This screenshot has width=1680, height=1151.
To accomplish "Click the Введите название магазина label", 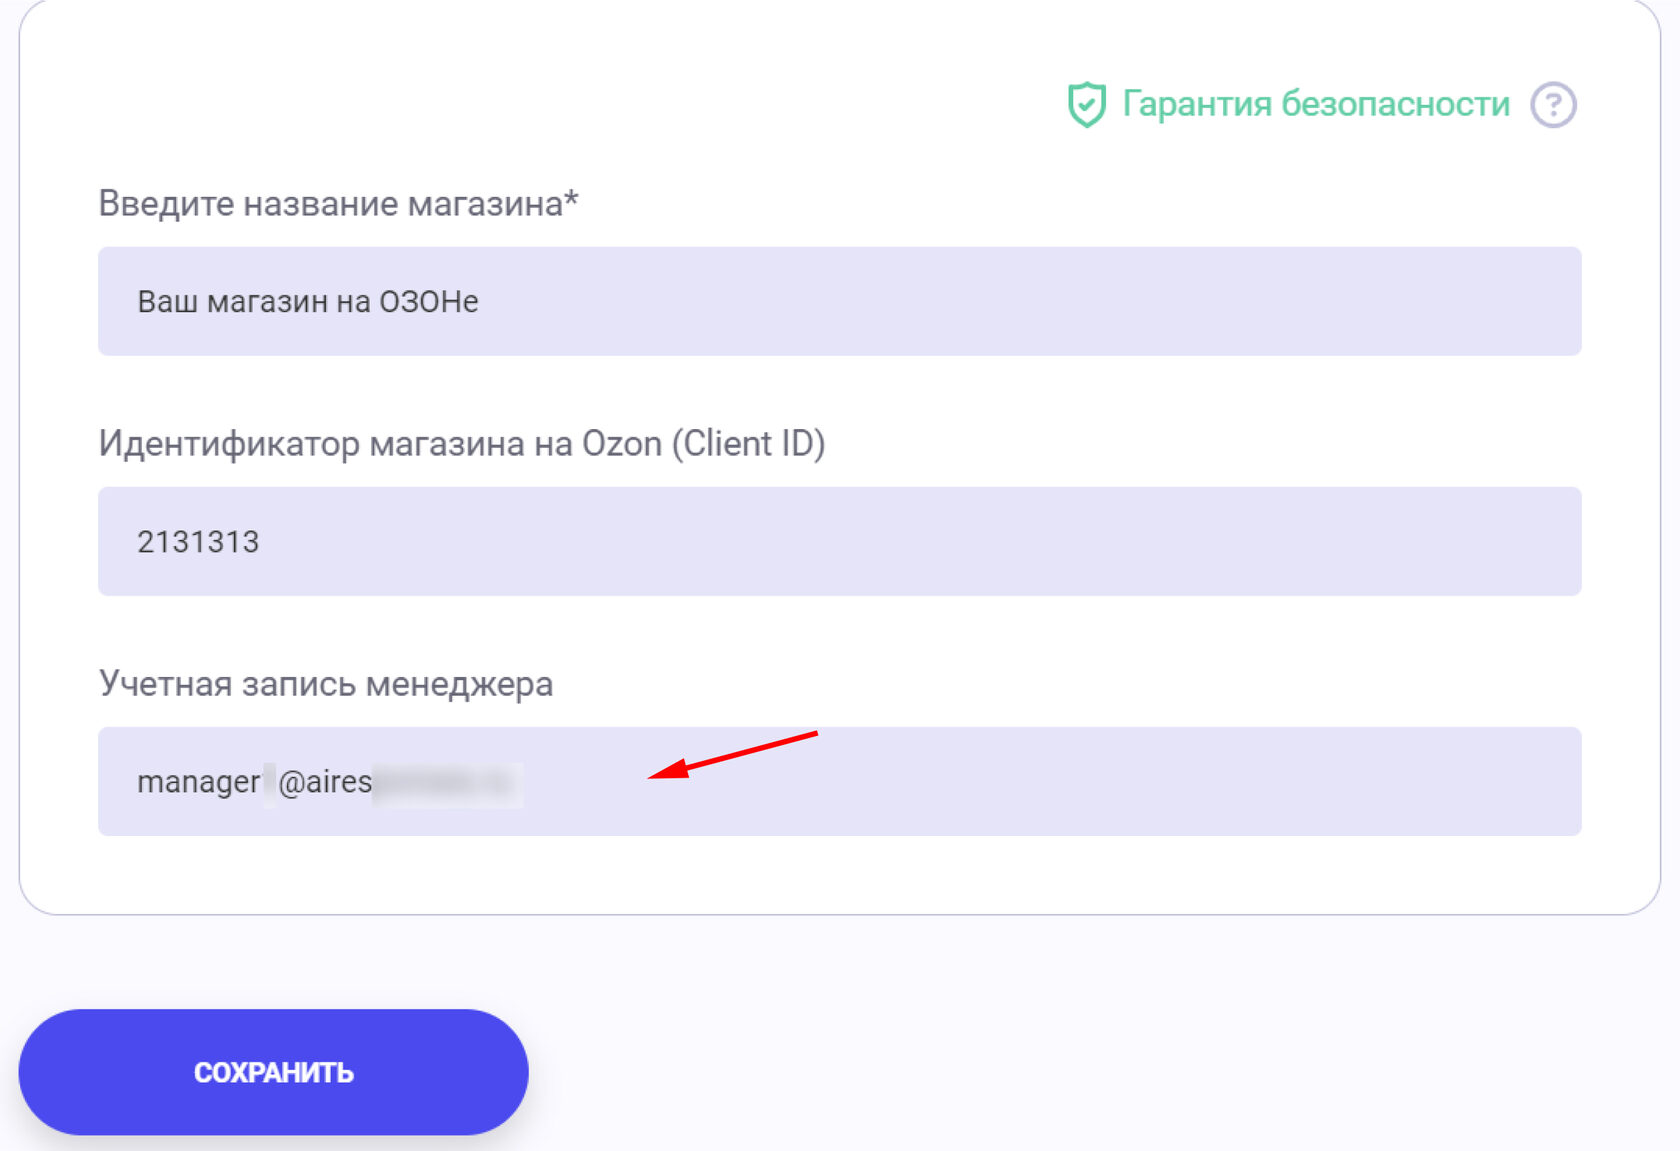I will (330, 204).
